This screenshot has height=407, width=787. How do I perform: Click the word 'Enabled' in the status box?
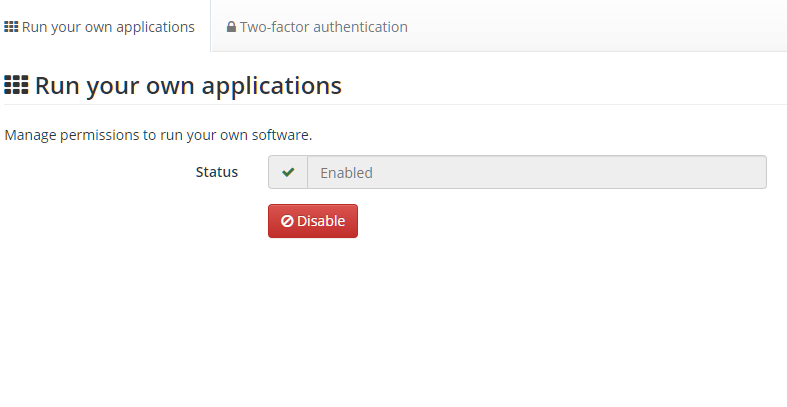[x=346, y=172]
